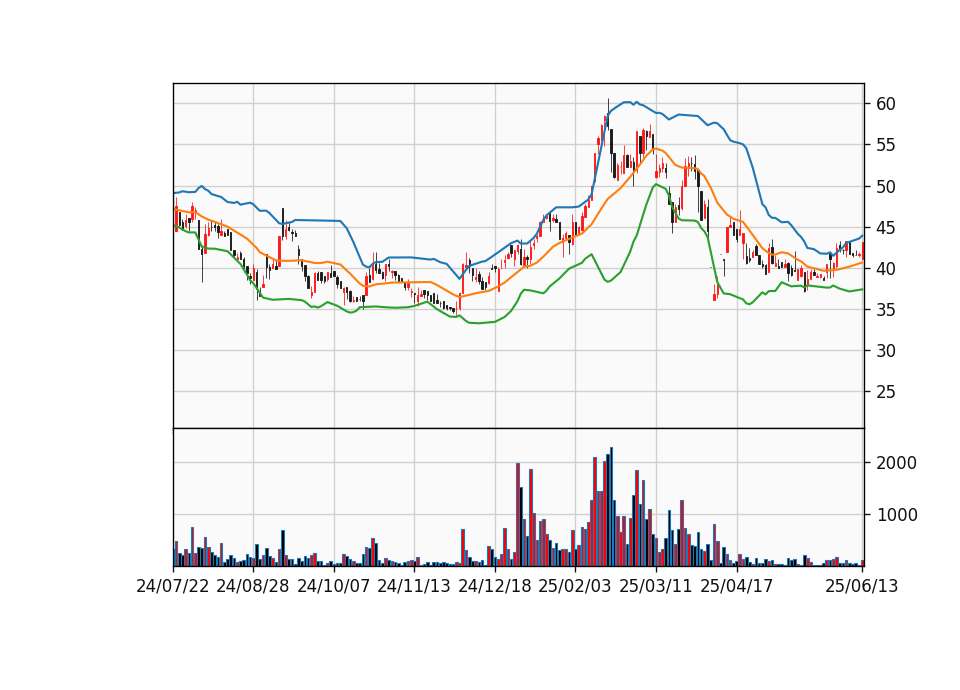Viewport: 960px width, 690px height.
Task: Select the 50 price axis label
Action: [x=886, y=187]
